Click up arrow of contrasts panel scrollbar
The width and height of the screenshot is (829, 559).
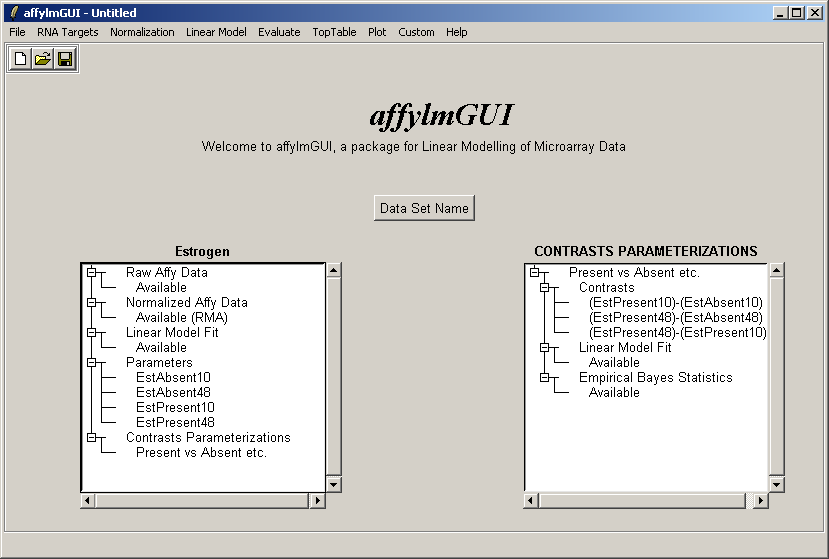click(x=776, y=270)
